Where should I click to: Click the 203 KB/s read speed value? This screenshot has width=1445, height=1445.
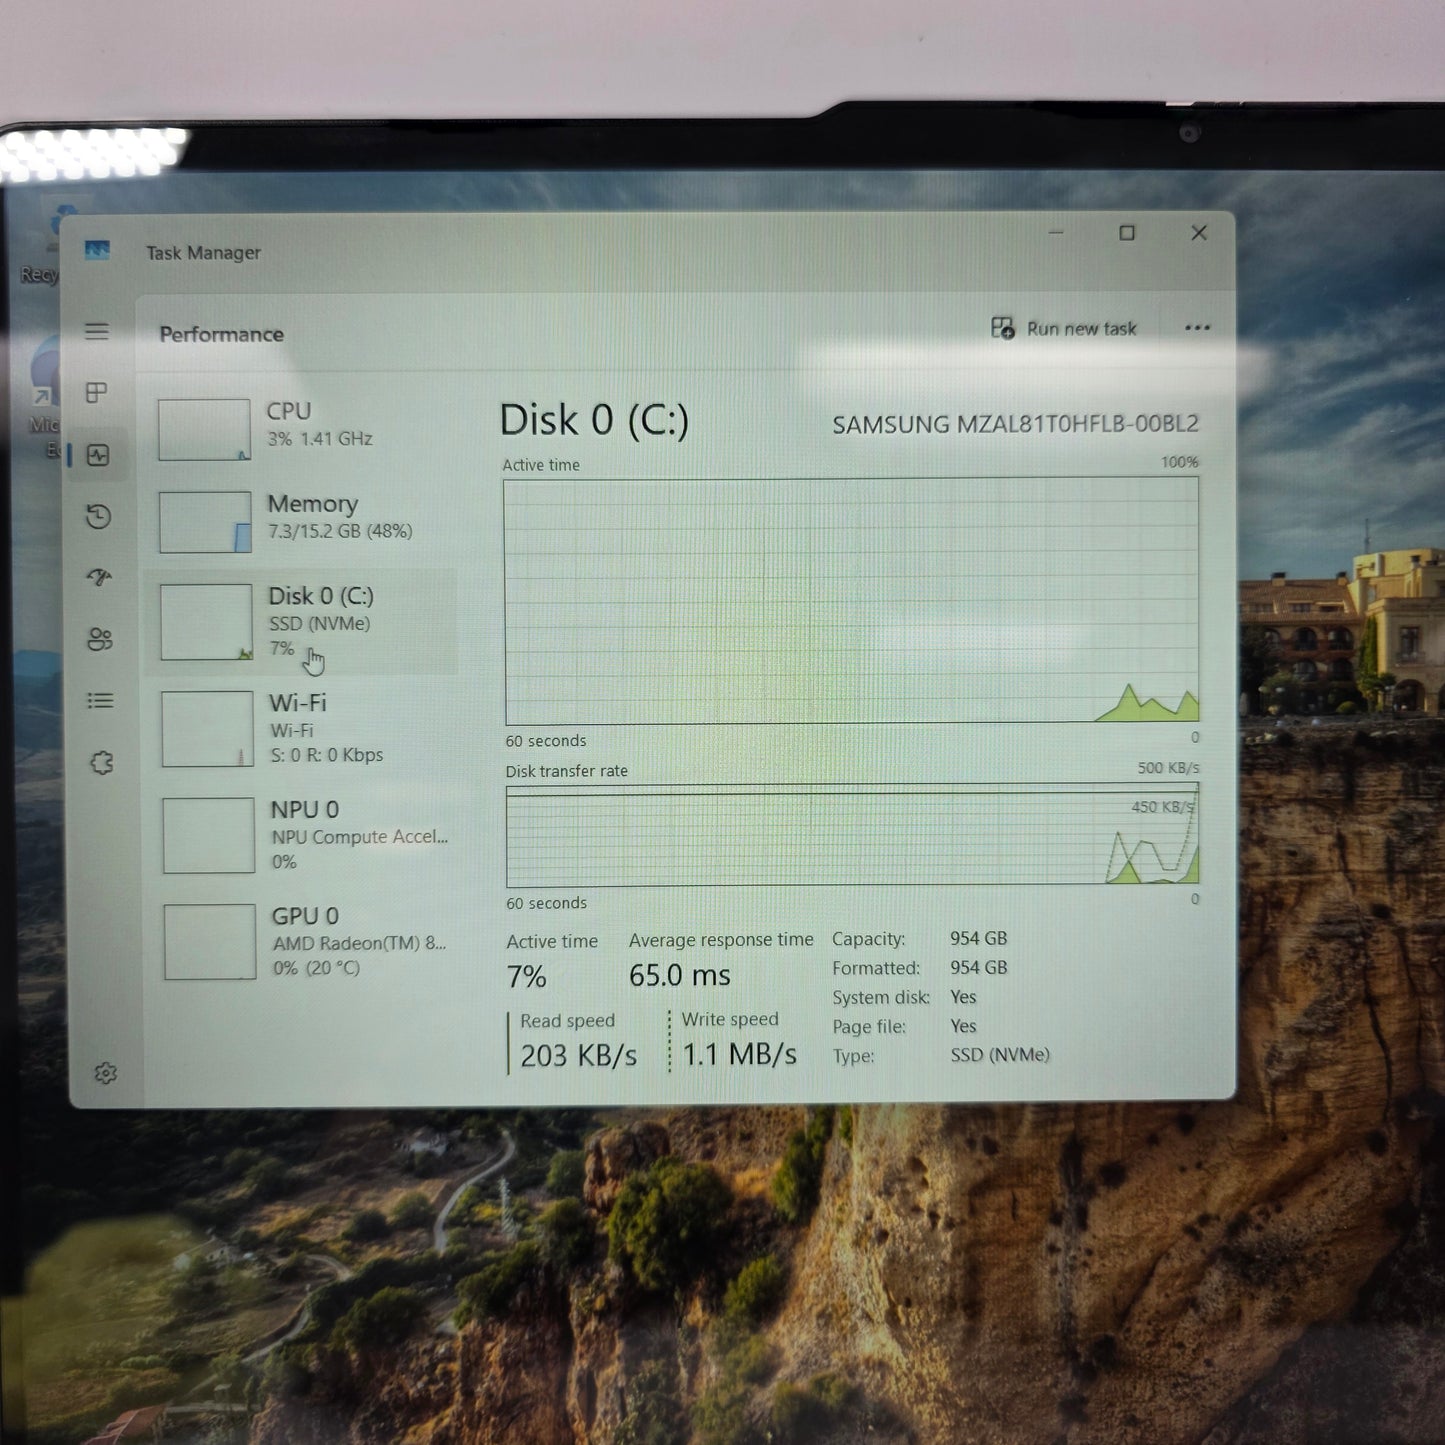pos(578,1055)
